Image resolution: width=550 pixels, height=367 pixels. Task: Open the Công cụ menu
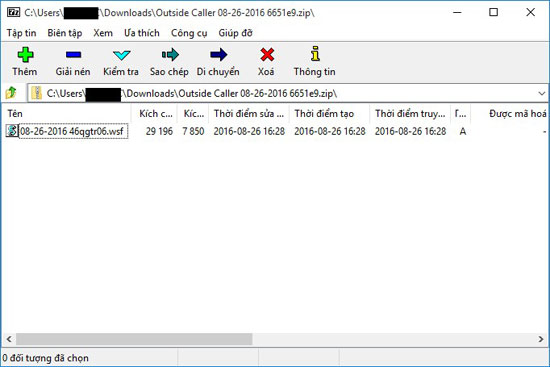pos(189,33)
